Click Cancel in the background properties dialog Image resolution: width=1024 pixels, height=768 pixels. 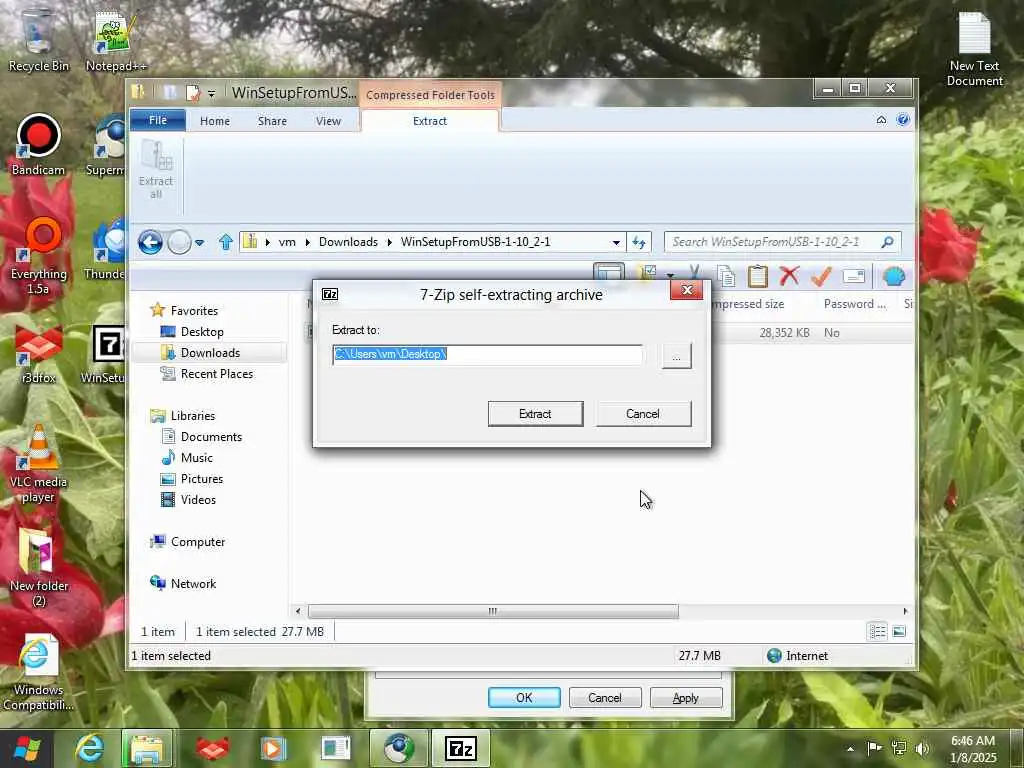pos(605,698)
